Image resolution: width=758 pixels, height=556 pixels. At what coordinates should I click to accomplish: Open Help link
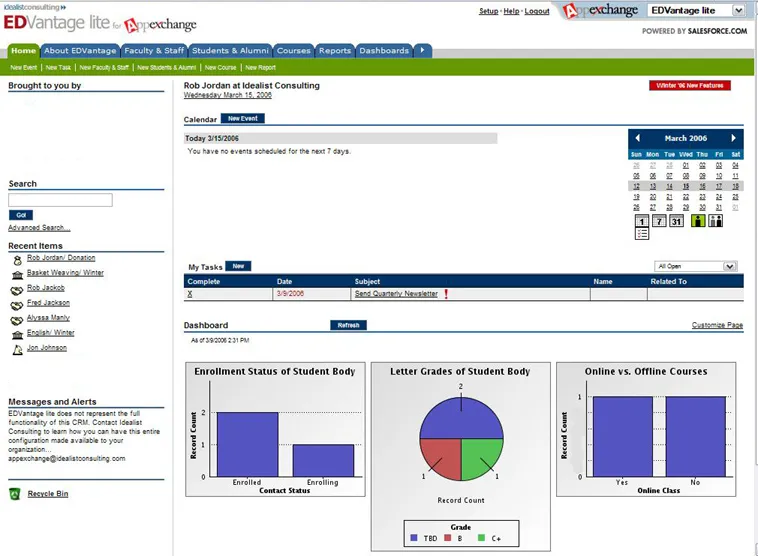[511, 11]
